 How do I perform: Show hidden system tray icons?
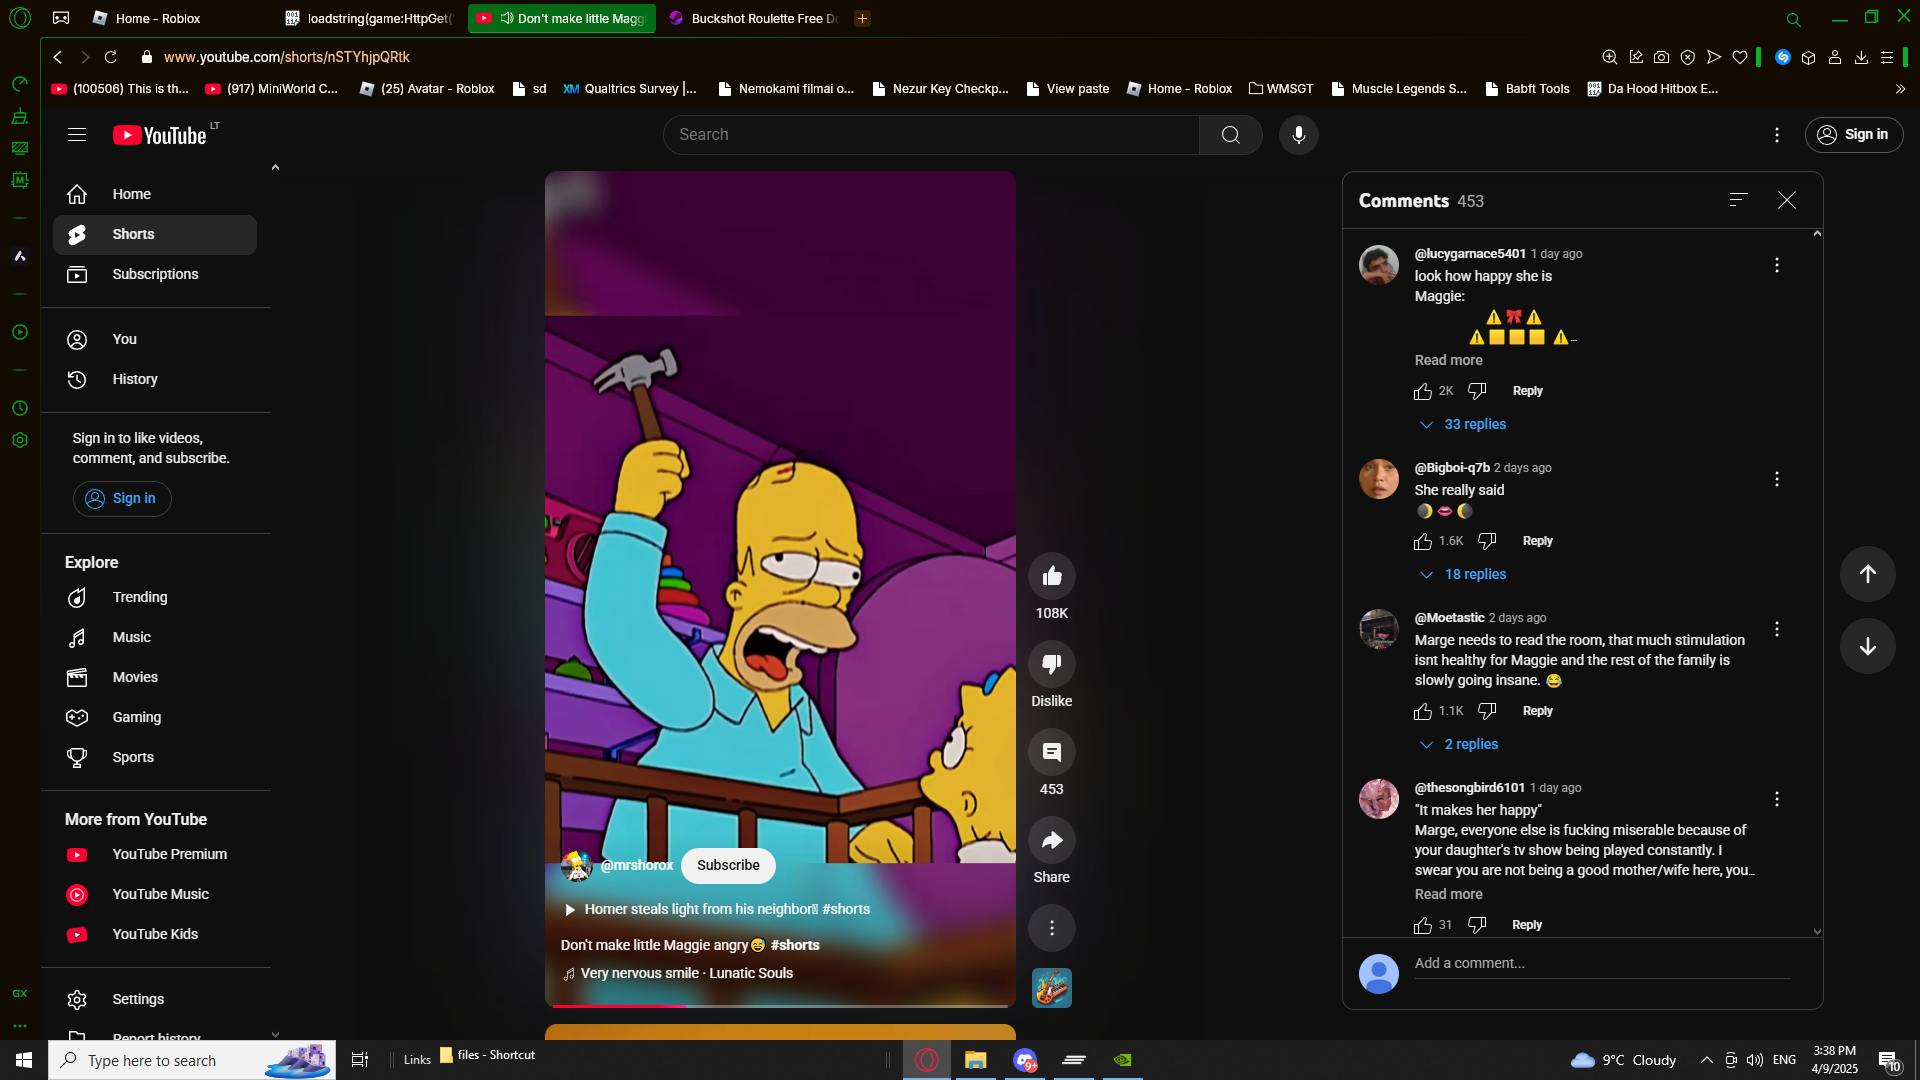[x=1707, y=1060]
